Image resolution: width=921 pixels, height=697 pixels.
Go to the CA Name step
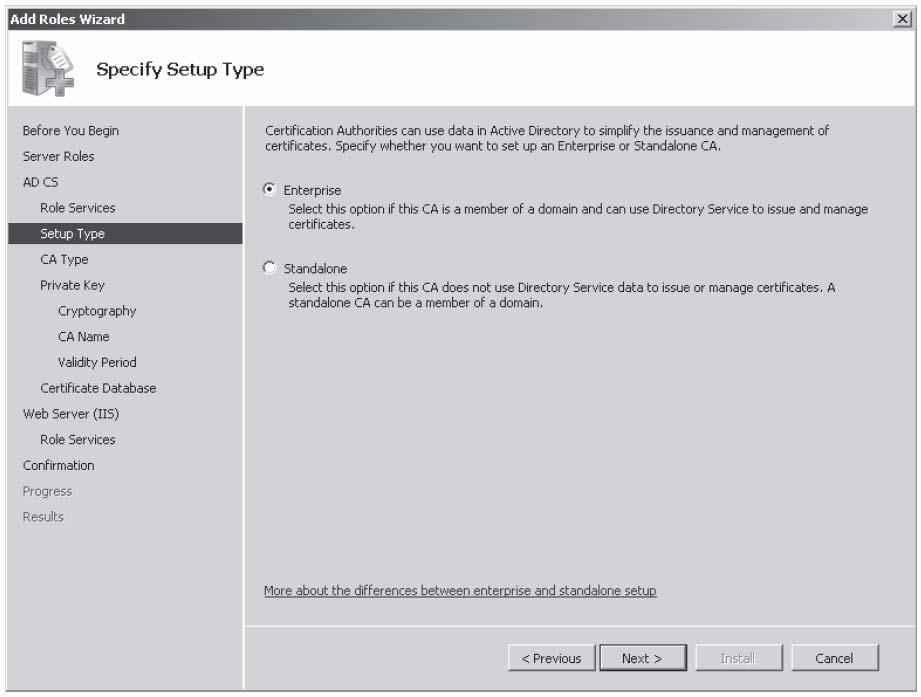[x=83, y=336]
